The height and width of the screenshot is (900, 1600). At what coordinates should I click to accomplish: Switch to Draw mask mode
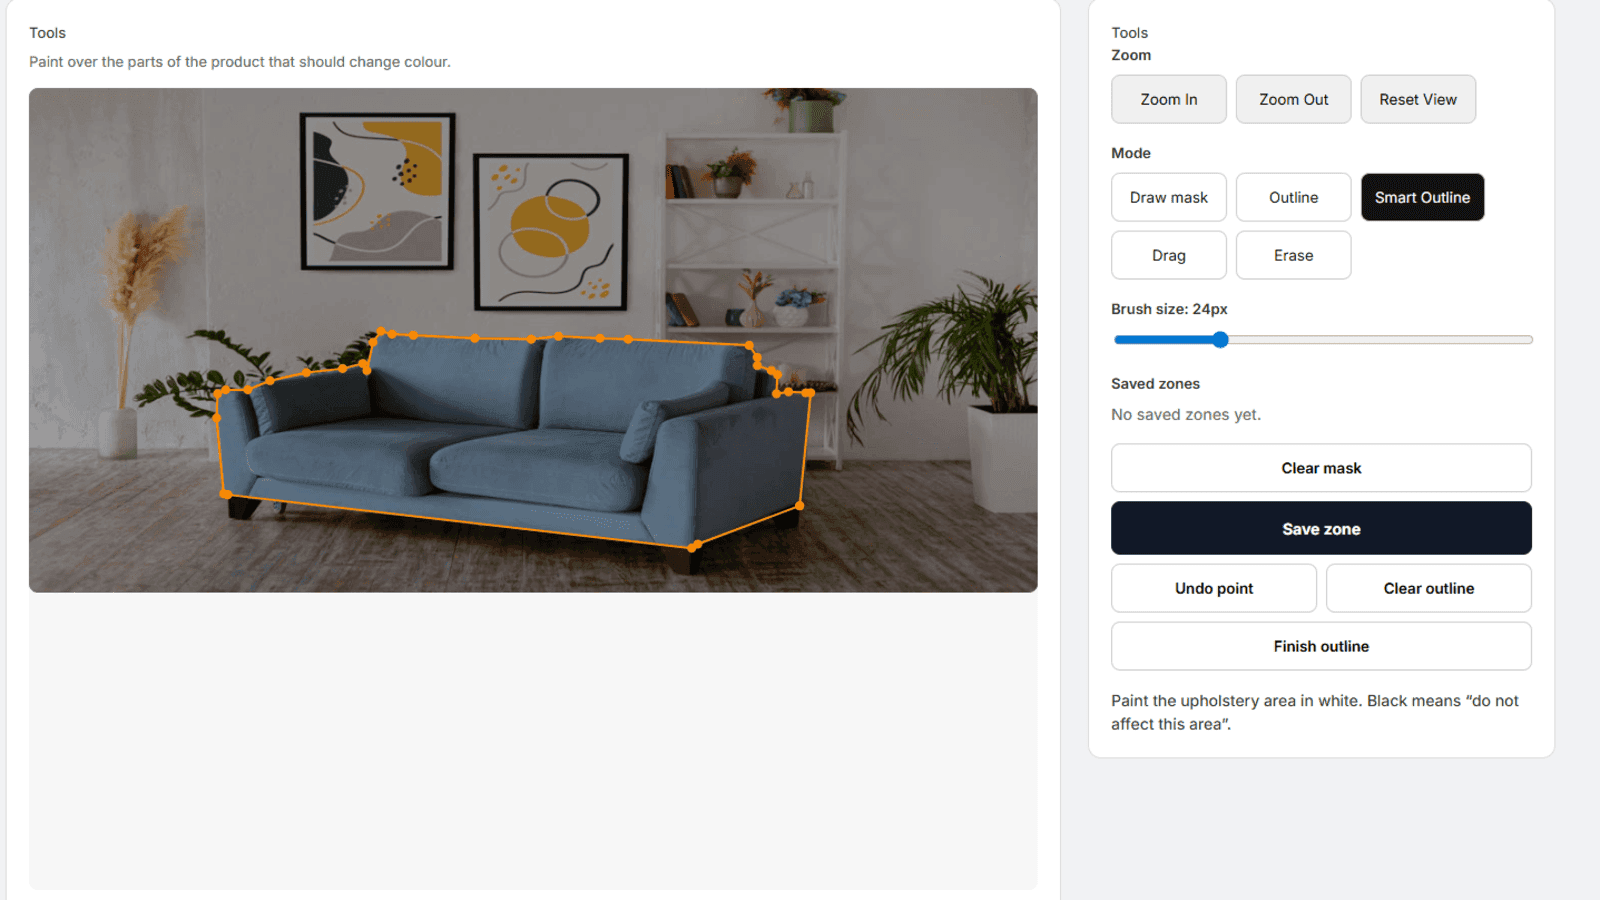tap(1168, 197)
